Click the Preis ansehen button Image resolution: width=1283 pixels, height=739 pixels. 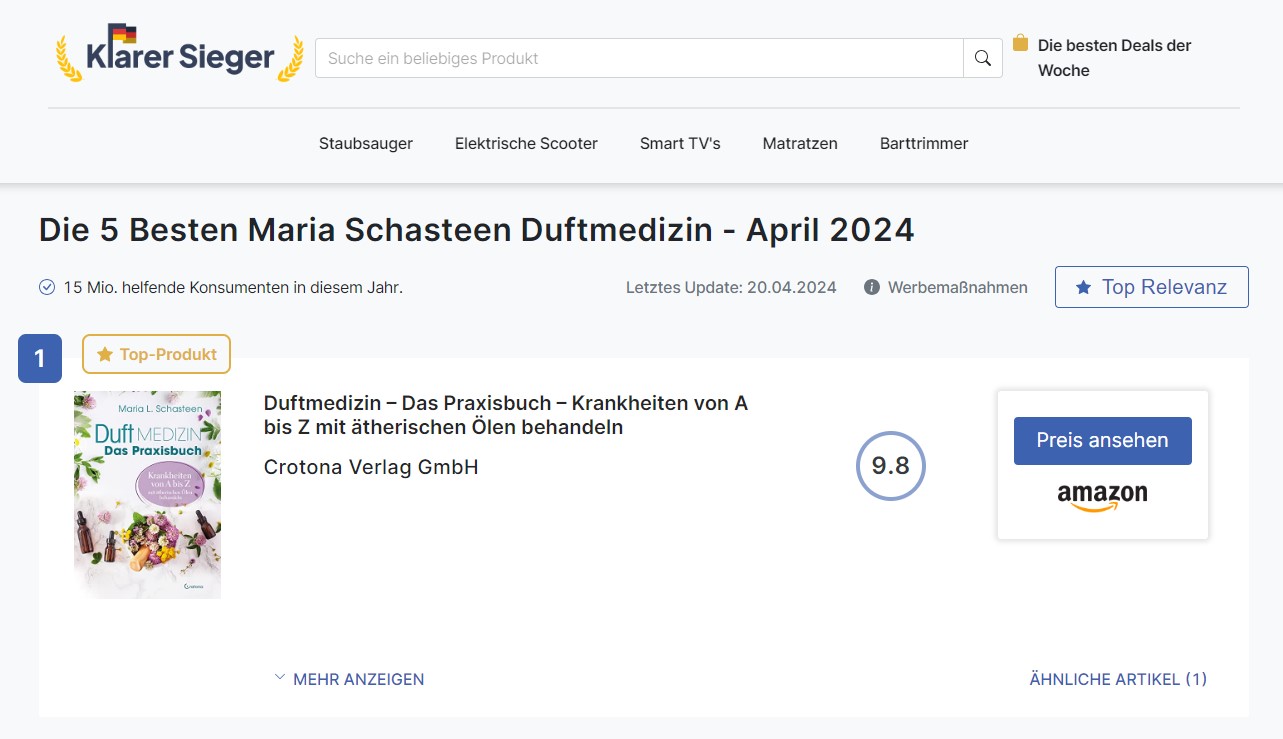1102,441
